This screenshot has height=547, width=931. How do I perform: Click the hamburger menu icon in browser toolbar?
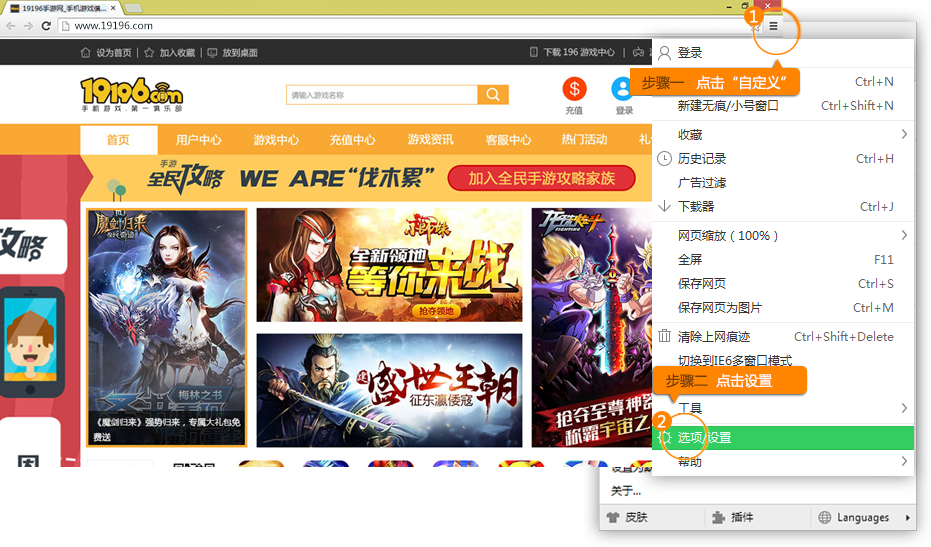pos(773,25)
